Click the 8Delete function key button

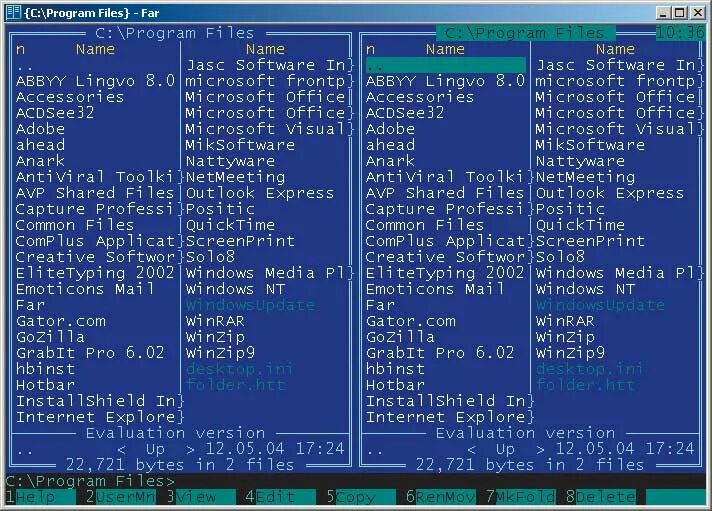(600, 497)
